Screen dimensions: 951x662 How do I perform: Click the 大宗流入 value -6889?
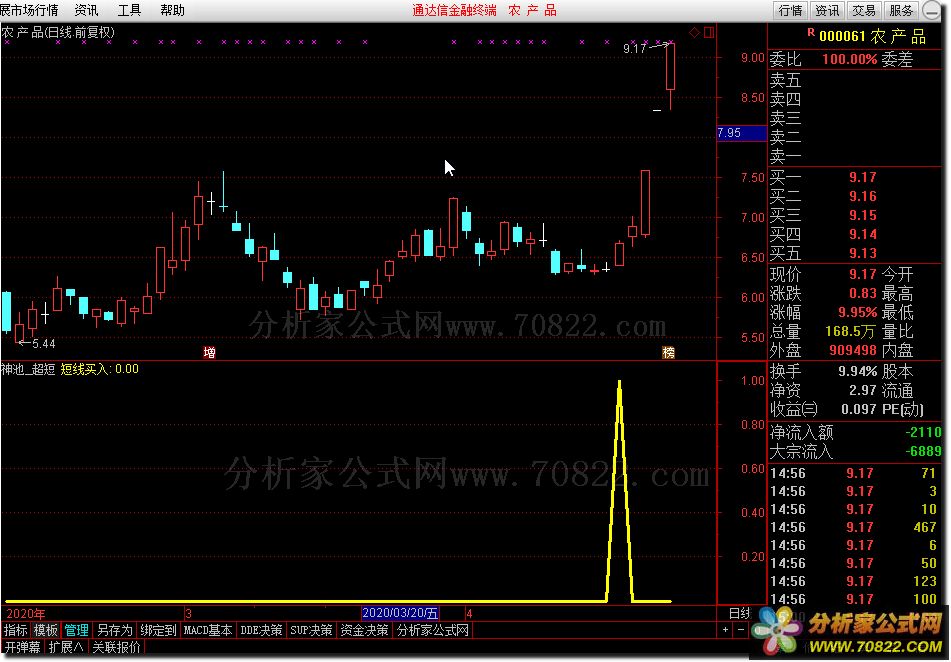[x=923, y=451]
